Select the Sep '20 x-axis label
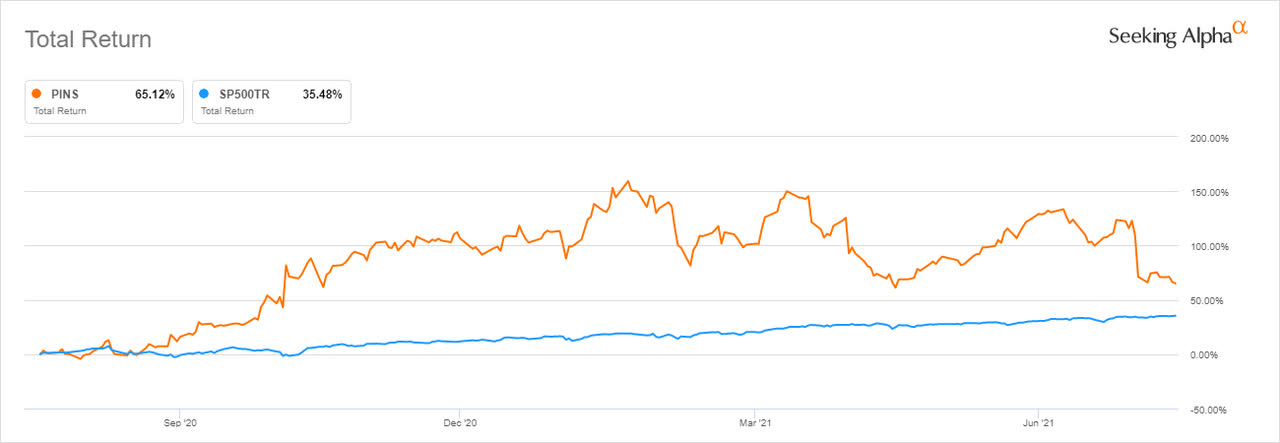Viewport: 1280px width, 443px height. point(180,424)
